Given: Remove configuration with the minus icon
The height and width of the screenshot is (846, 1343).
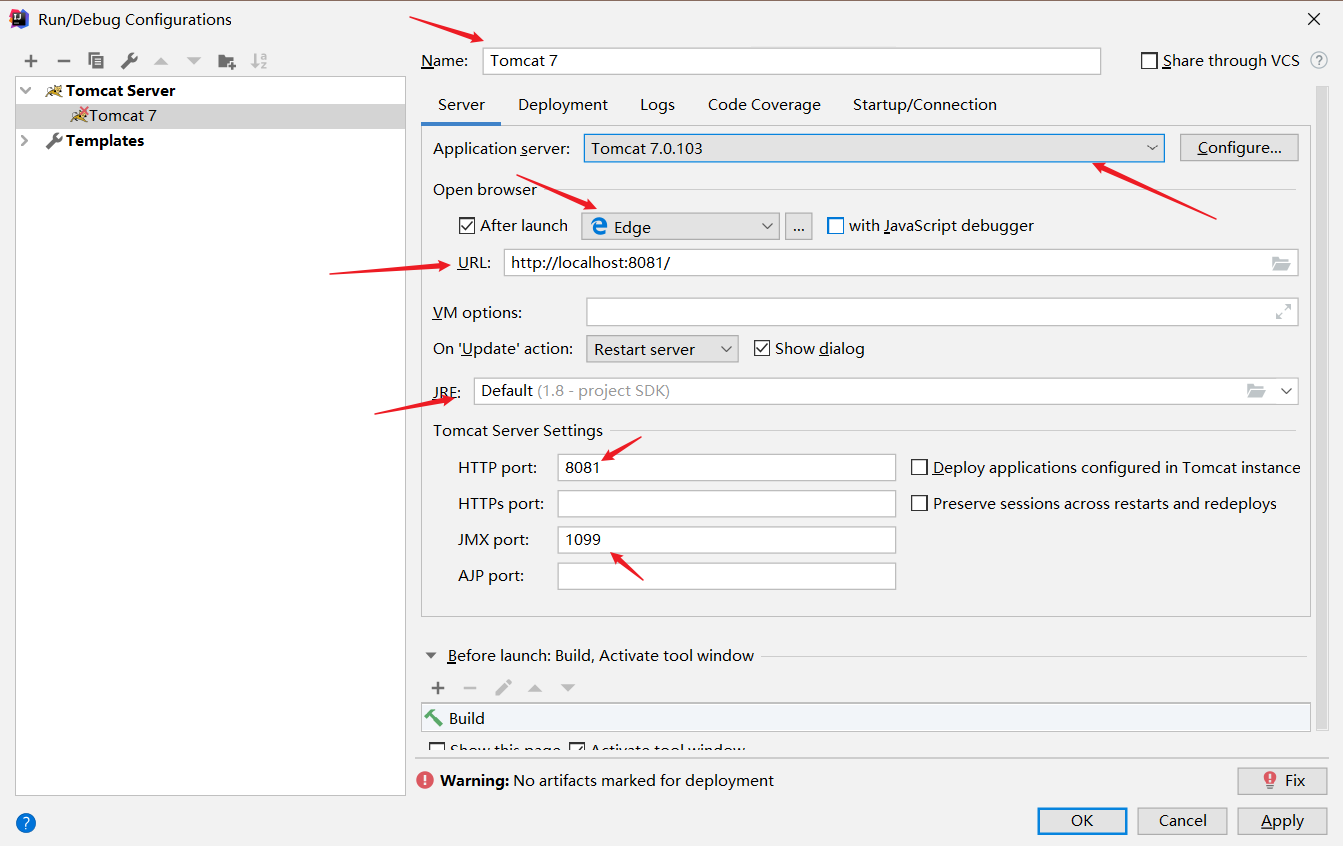Looking at the screenshot, I should click(x=63, y=61).
